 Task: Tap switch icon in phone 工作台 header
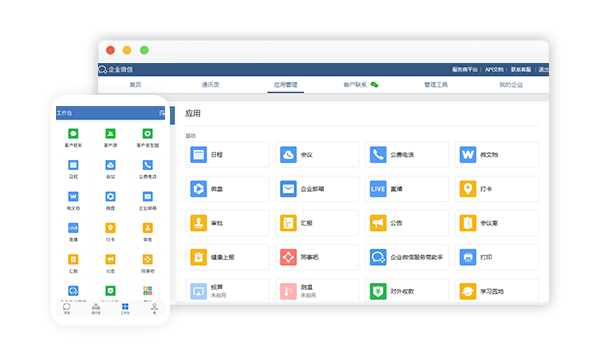tap(162, 113)
